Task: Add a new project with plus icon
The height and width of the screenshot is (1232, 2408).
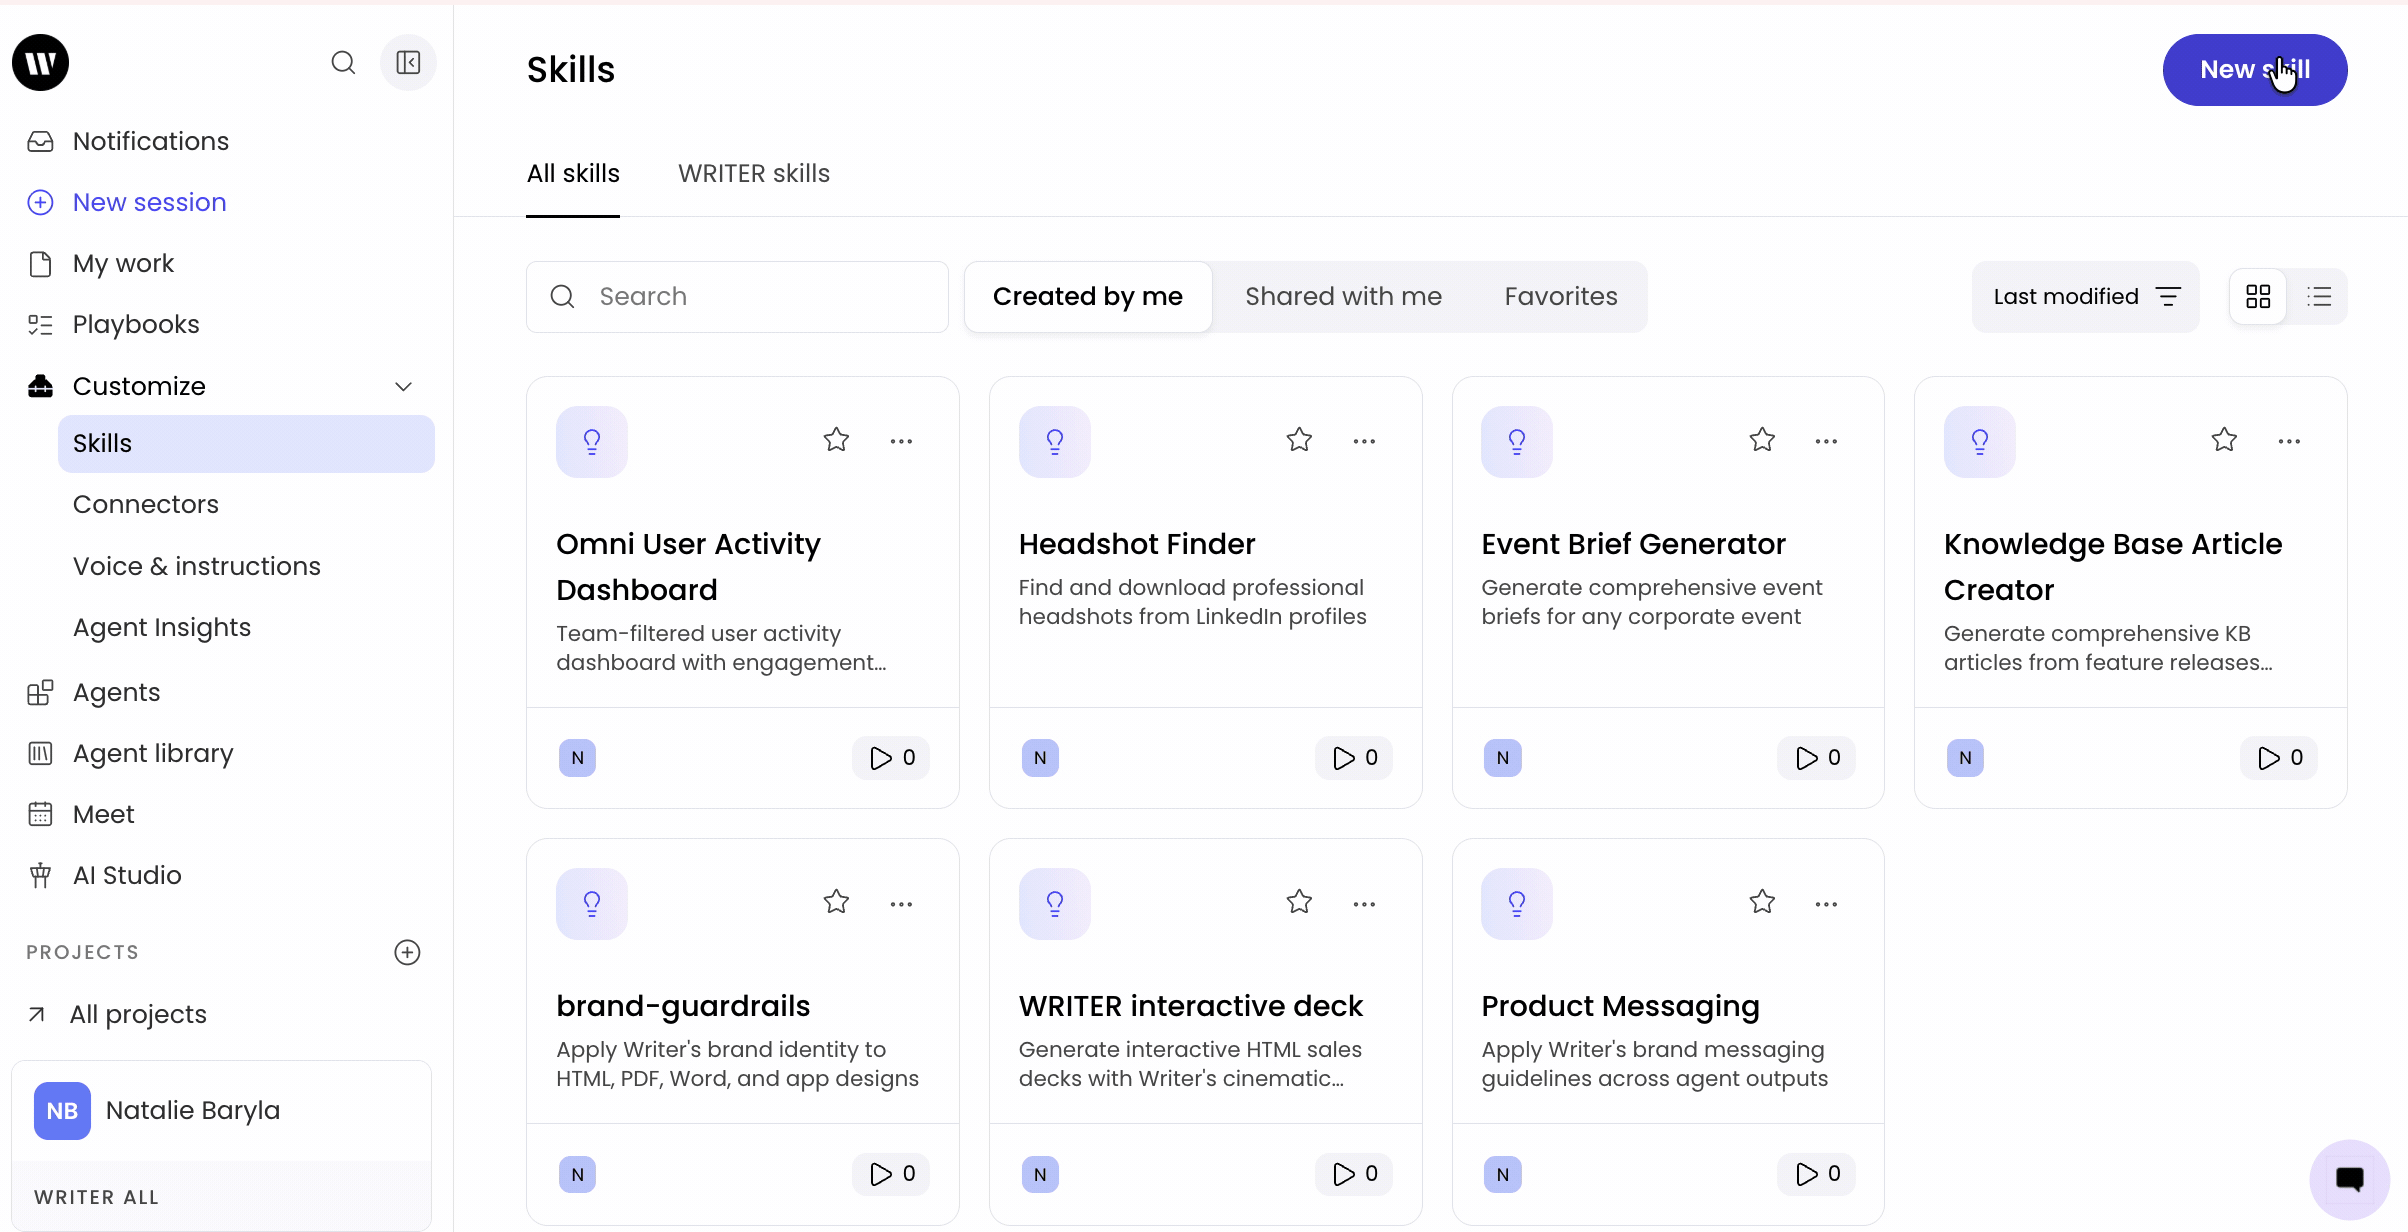Action: coord(407,952)
